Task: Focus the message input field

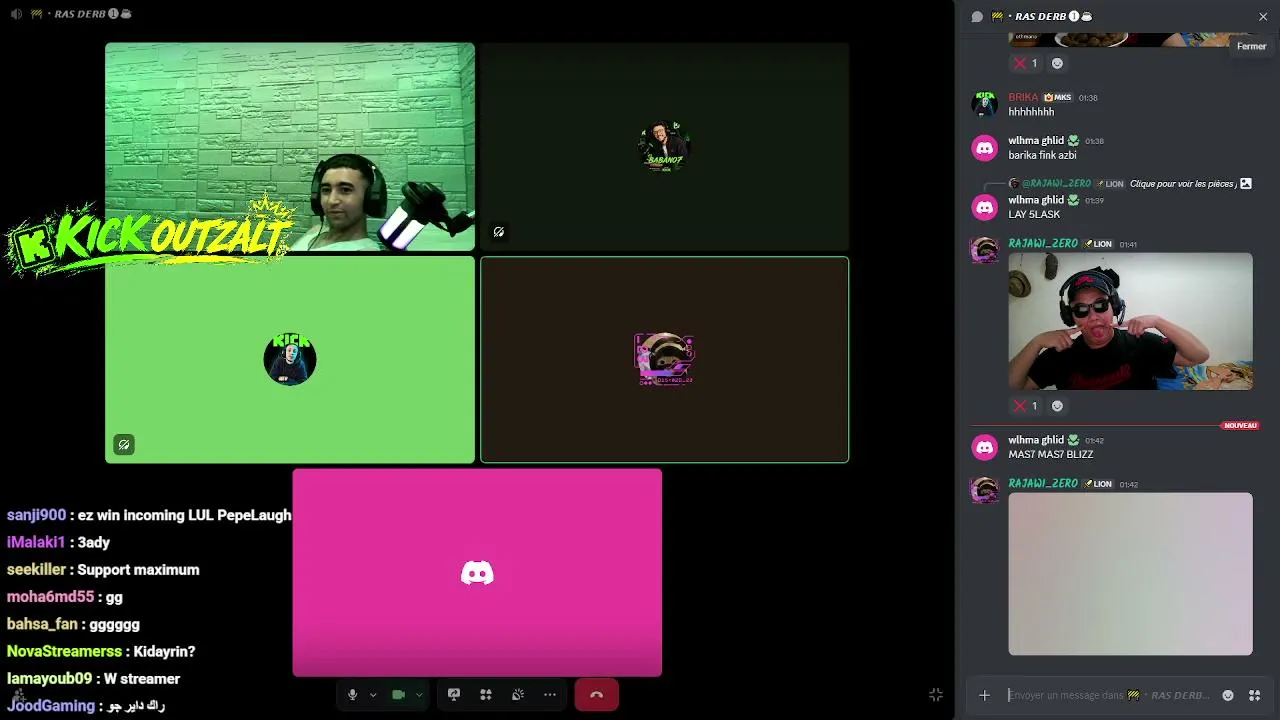Action: click(1110, 695)
